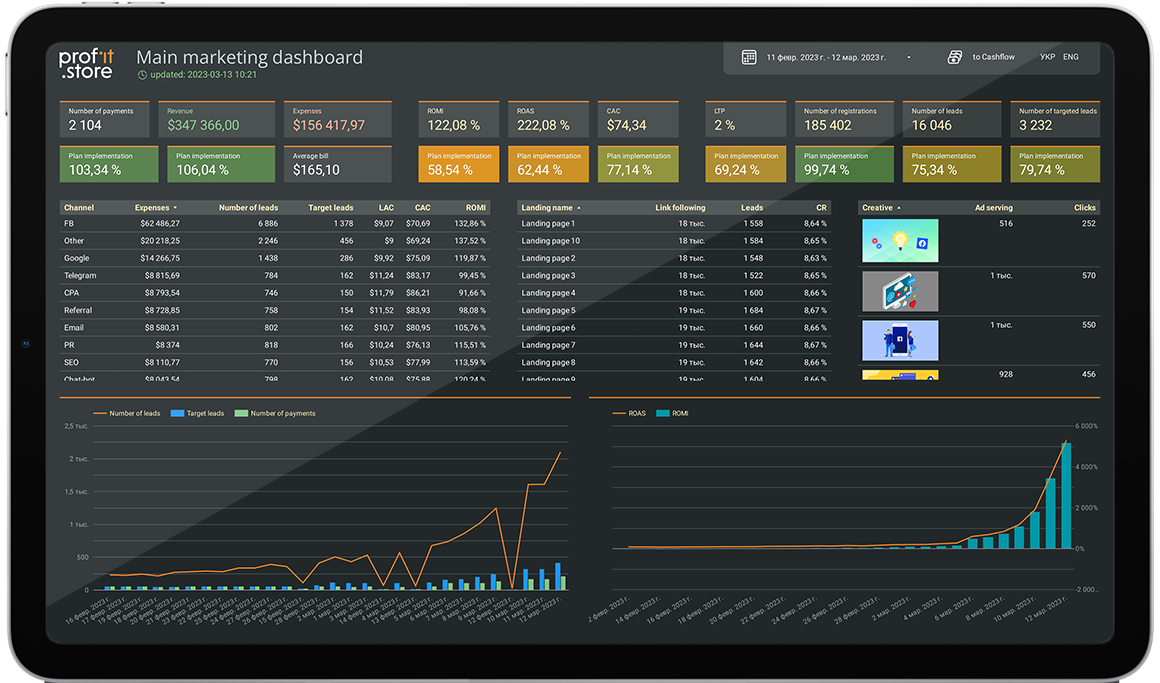Viewport: 1160px width, 683px height.
Task: Sort the Landing name column
Action: [x=548, y=208]
